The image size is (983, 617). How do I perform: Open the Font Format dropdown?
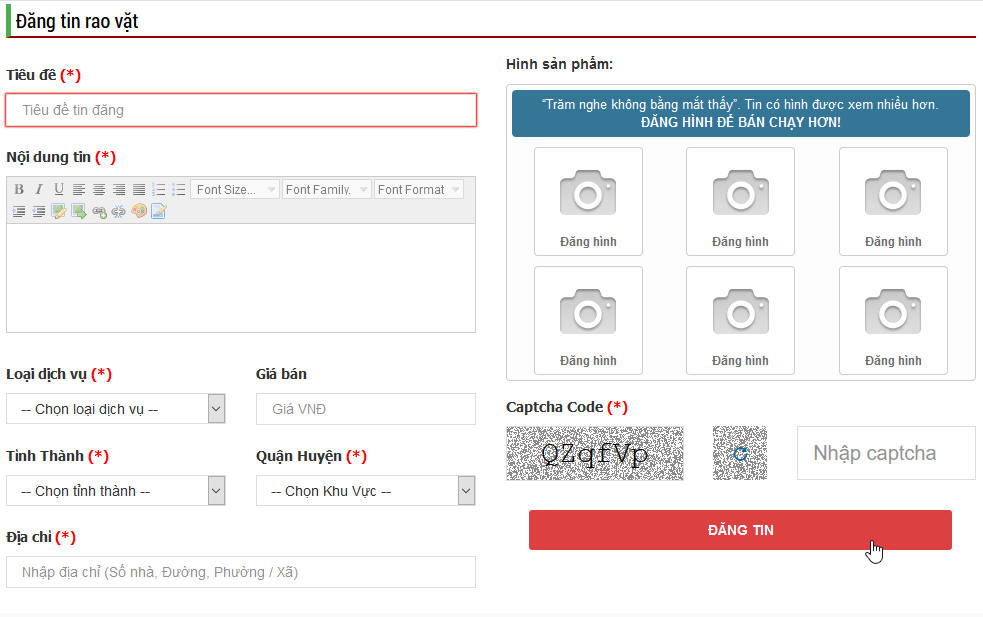(x=419, y=189)
